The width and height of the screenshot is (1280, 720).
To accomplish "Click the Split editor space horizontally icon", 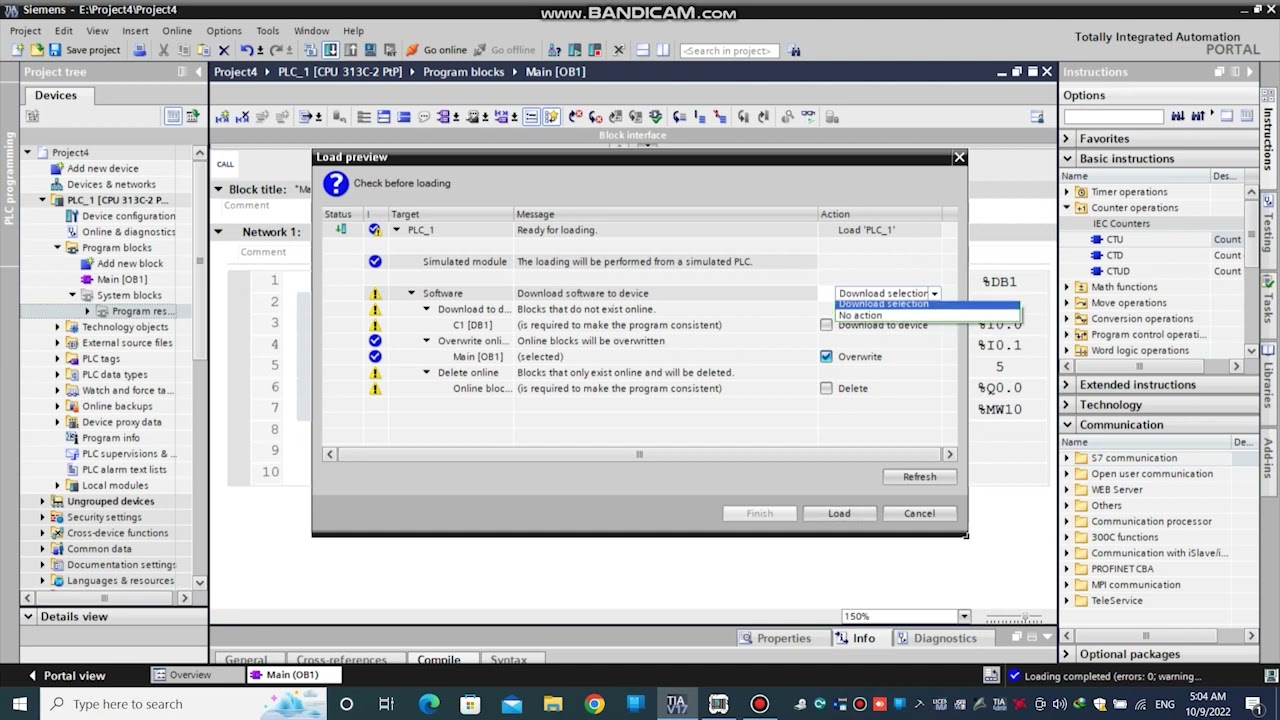I will (x=643, y=50).
